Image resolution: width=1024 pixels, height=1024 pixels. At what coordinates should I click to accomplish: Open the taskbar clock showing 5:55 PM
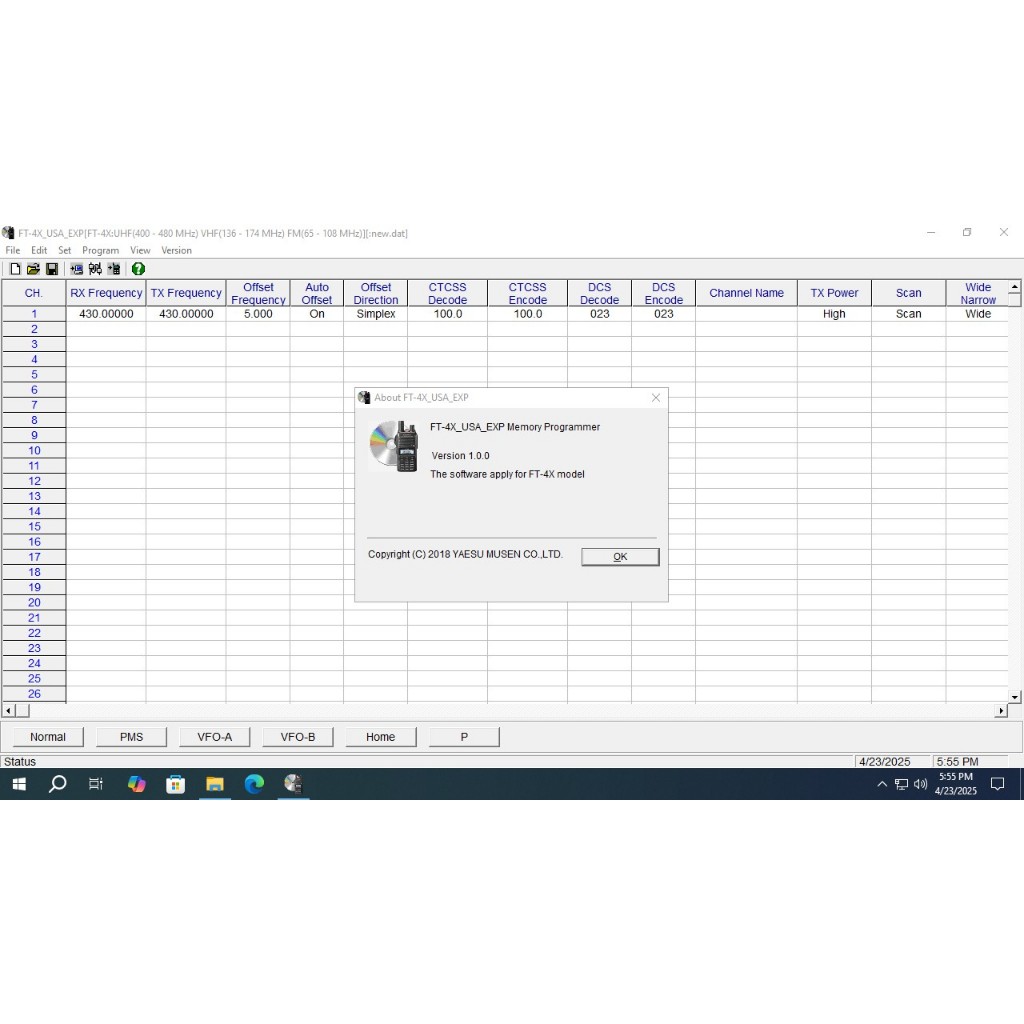(x=955, y=784)
